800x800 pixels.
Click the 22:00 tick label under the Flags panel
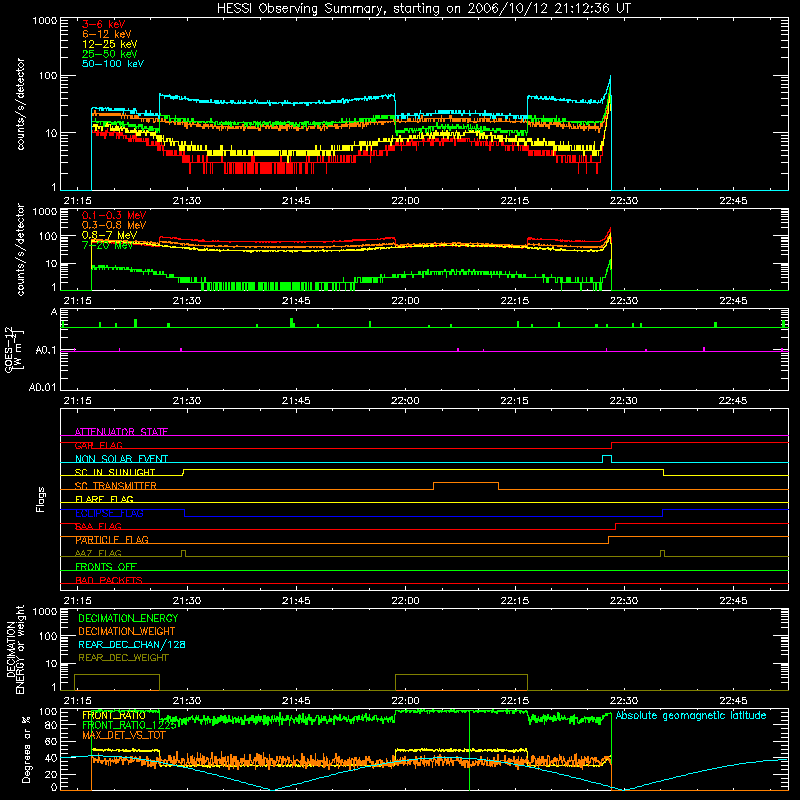point(406,601)
